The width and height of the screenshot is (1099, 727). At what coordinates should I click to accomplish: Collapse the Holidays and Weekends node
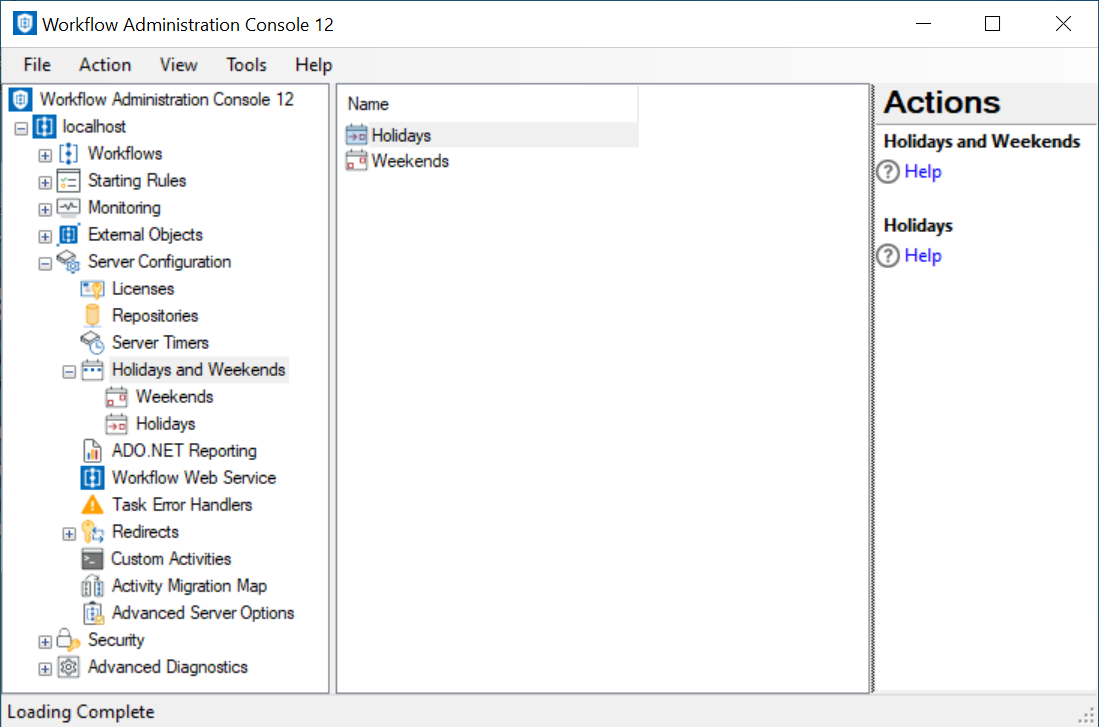[69, 371]
